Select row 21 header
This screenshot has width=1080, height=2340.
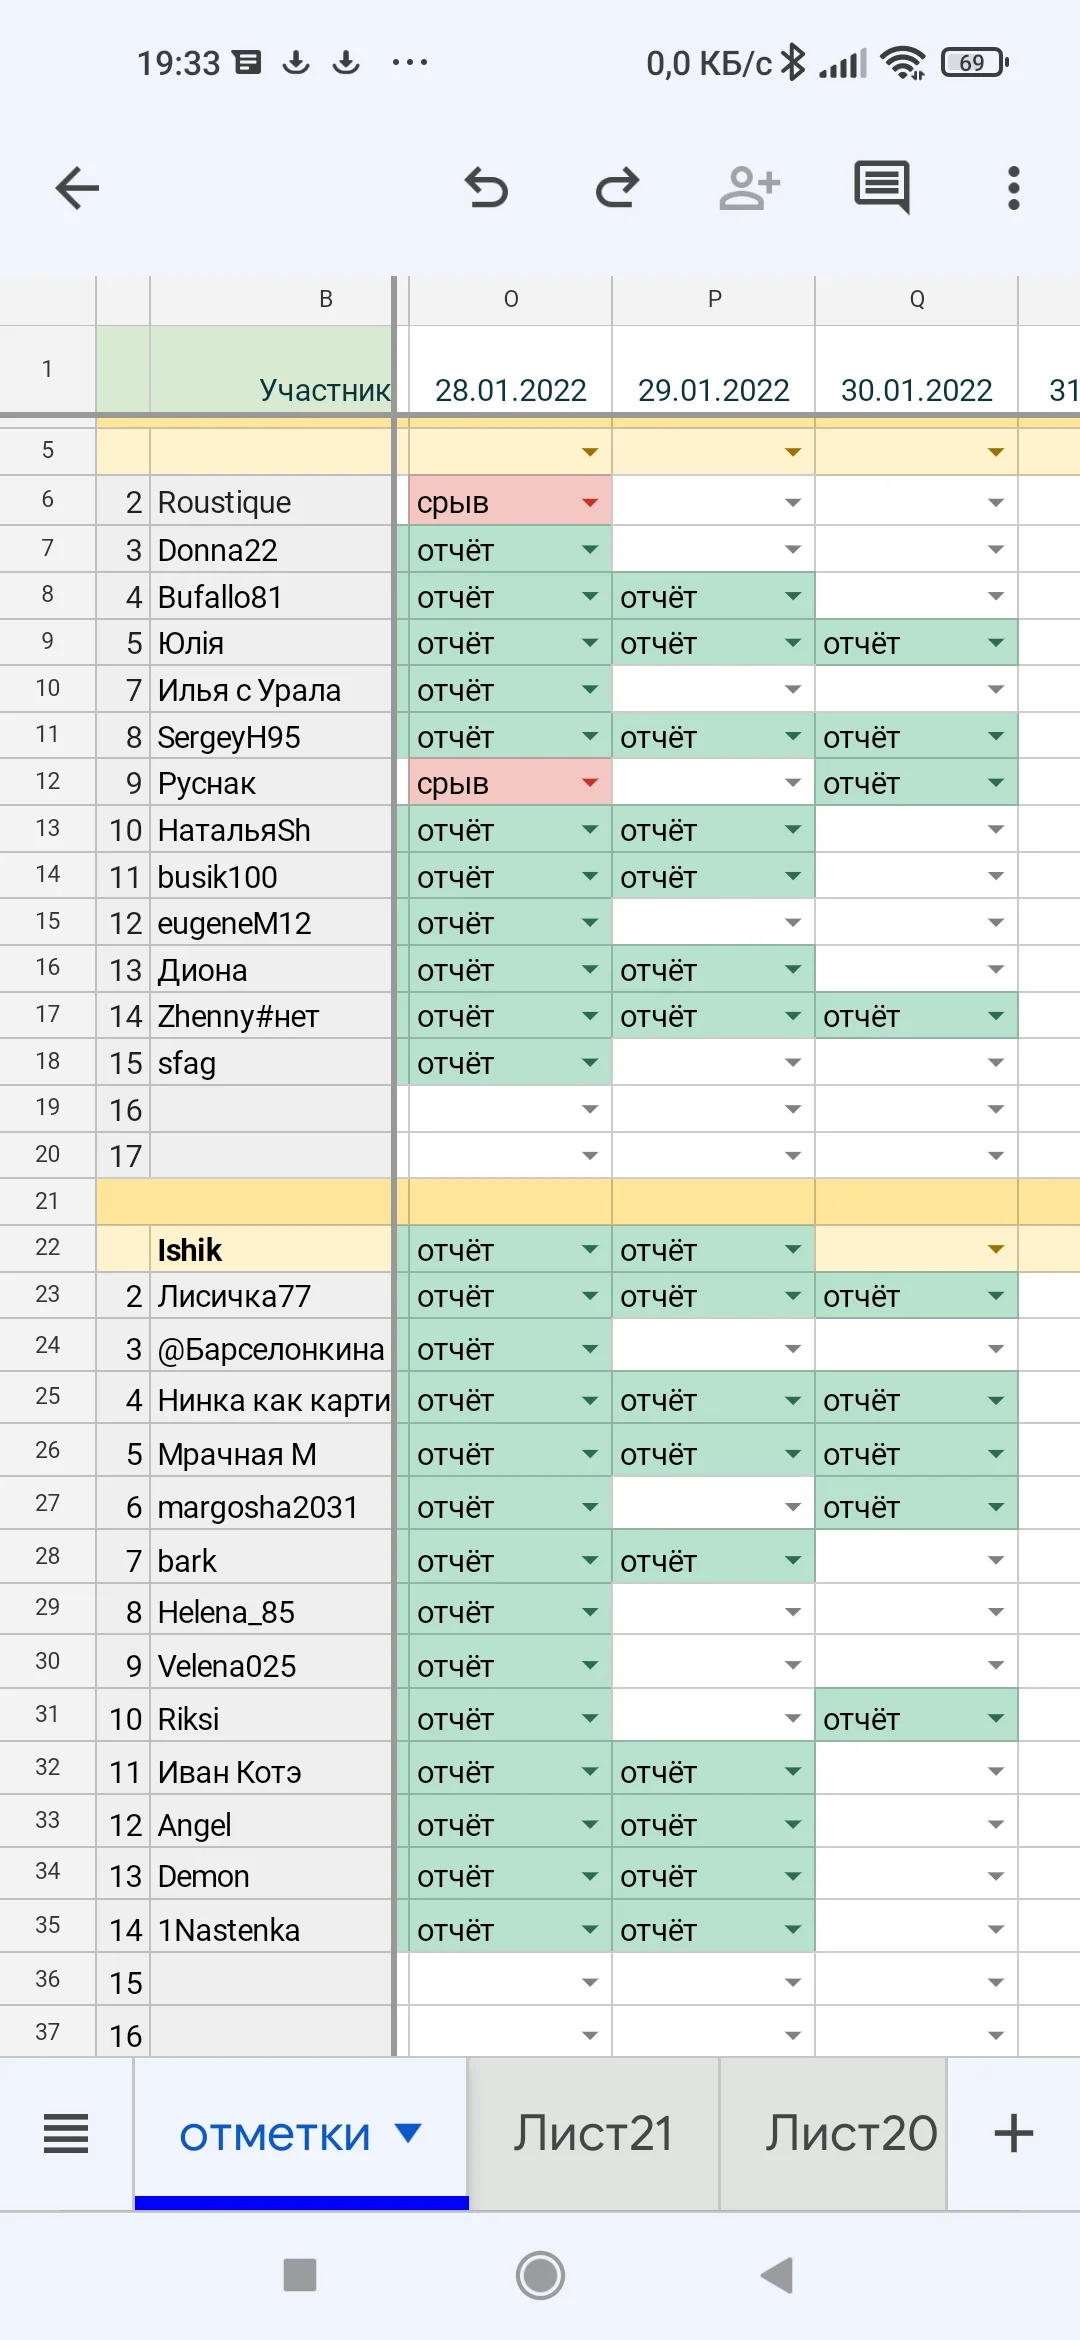pos(47,1201)
